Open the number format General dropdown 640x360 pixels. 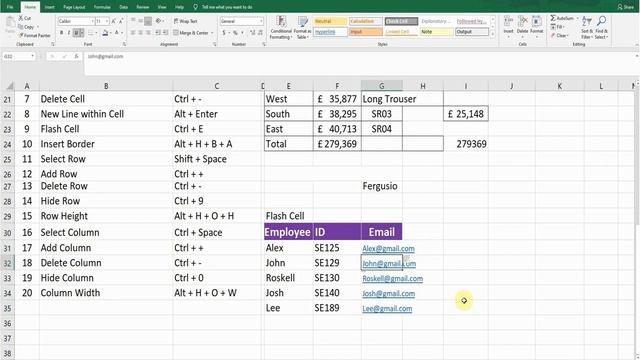(x=261, y=21)
